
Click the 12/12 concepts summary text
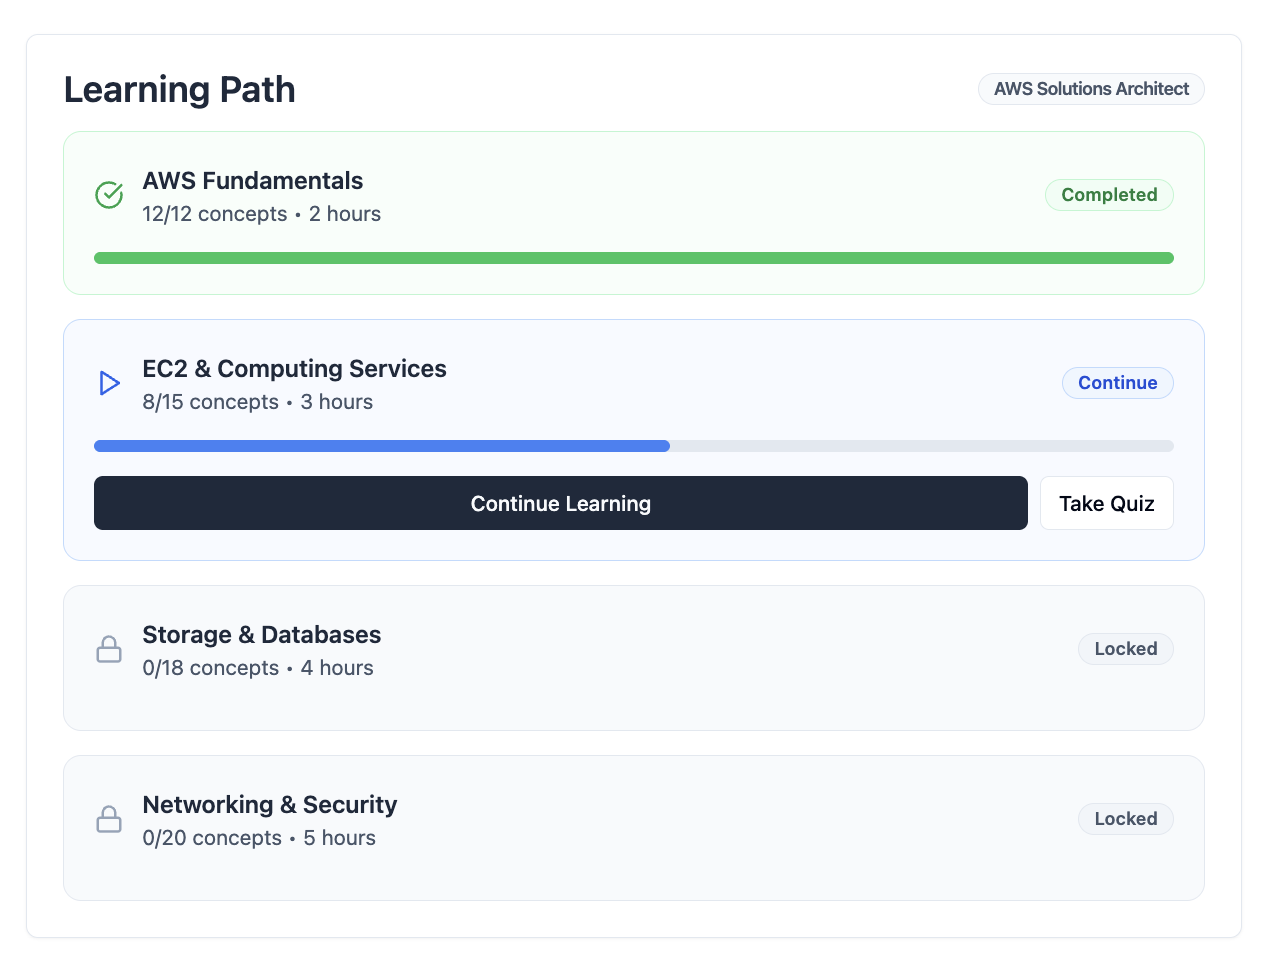(x=214, y=214)
